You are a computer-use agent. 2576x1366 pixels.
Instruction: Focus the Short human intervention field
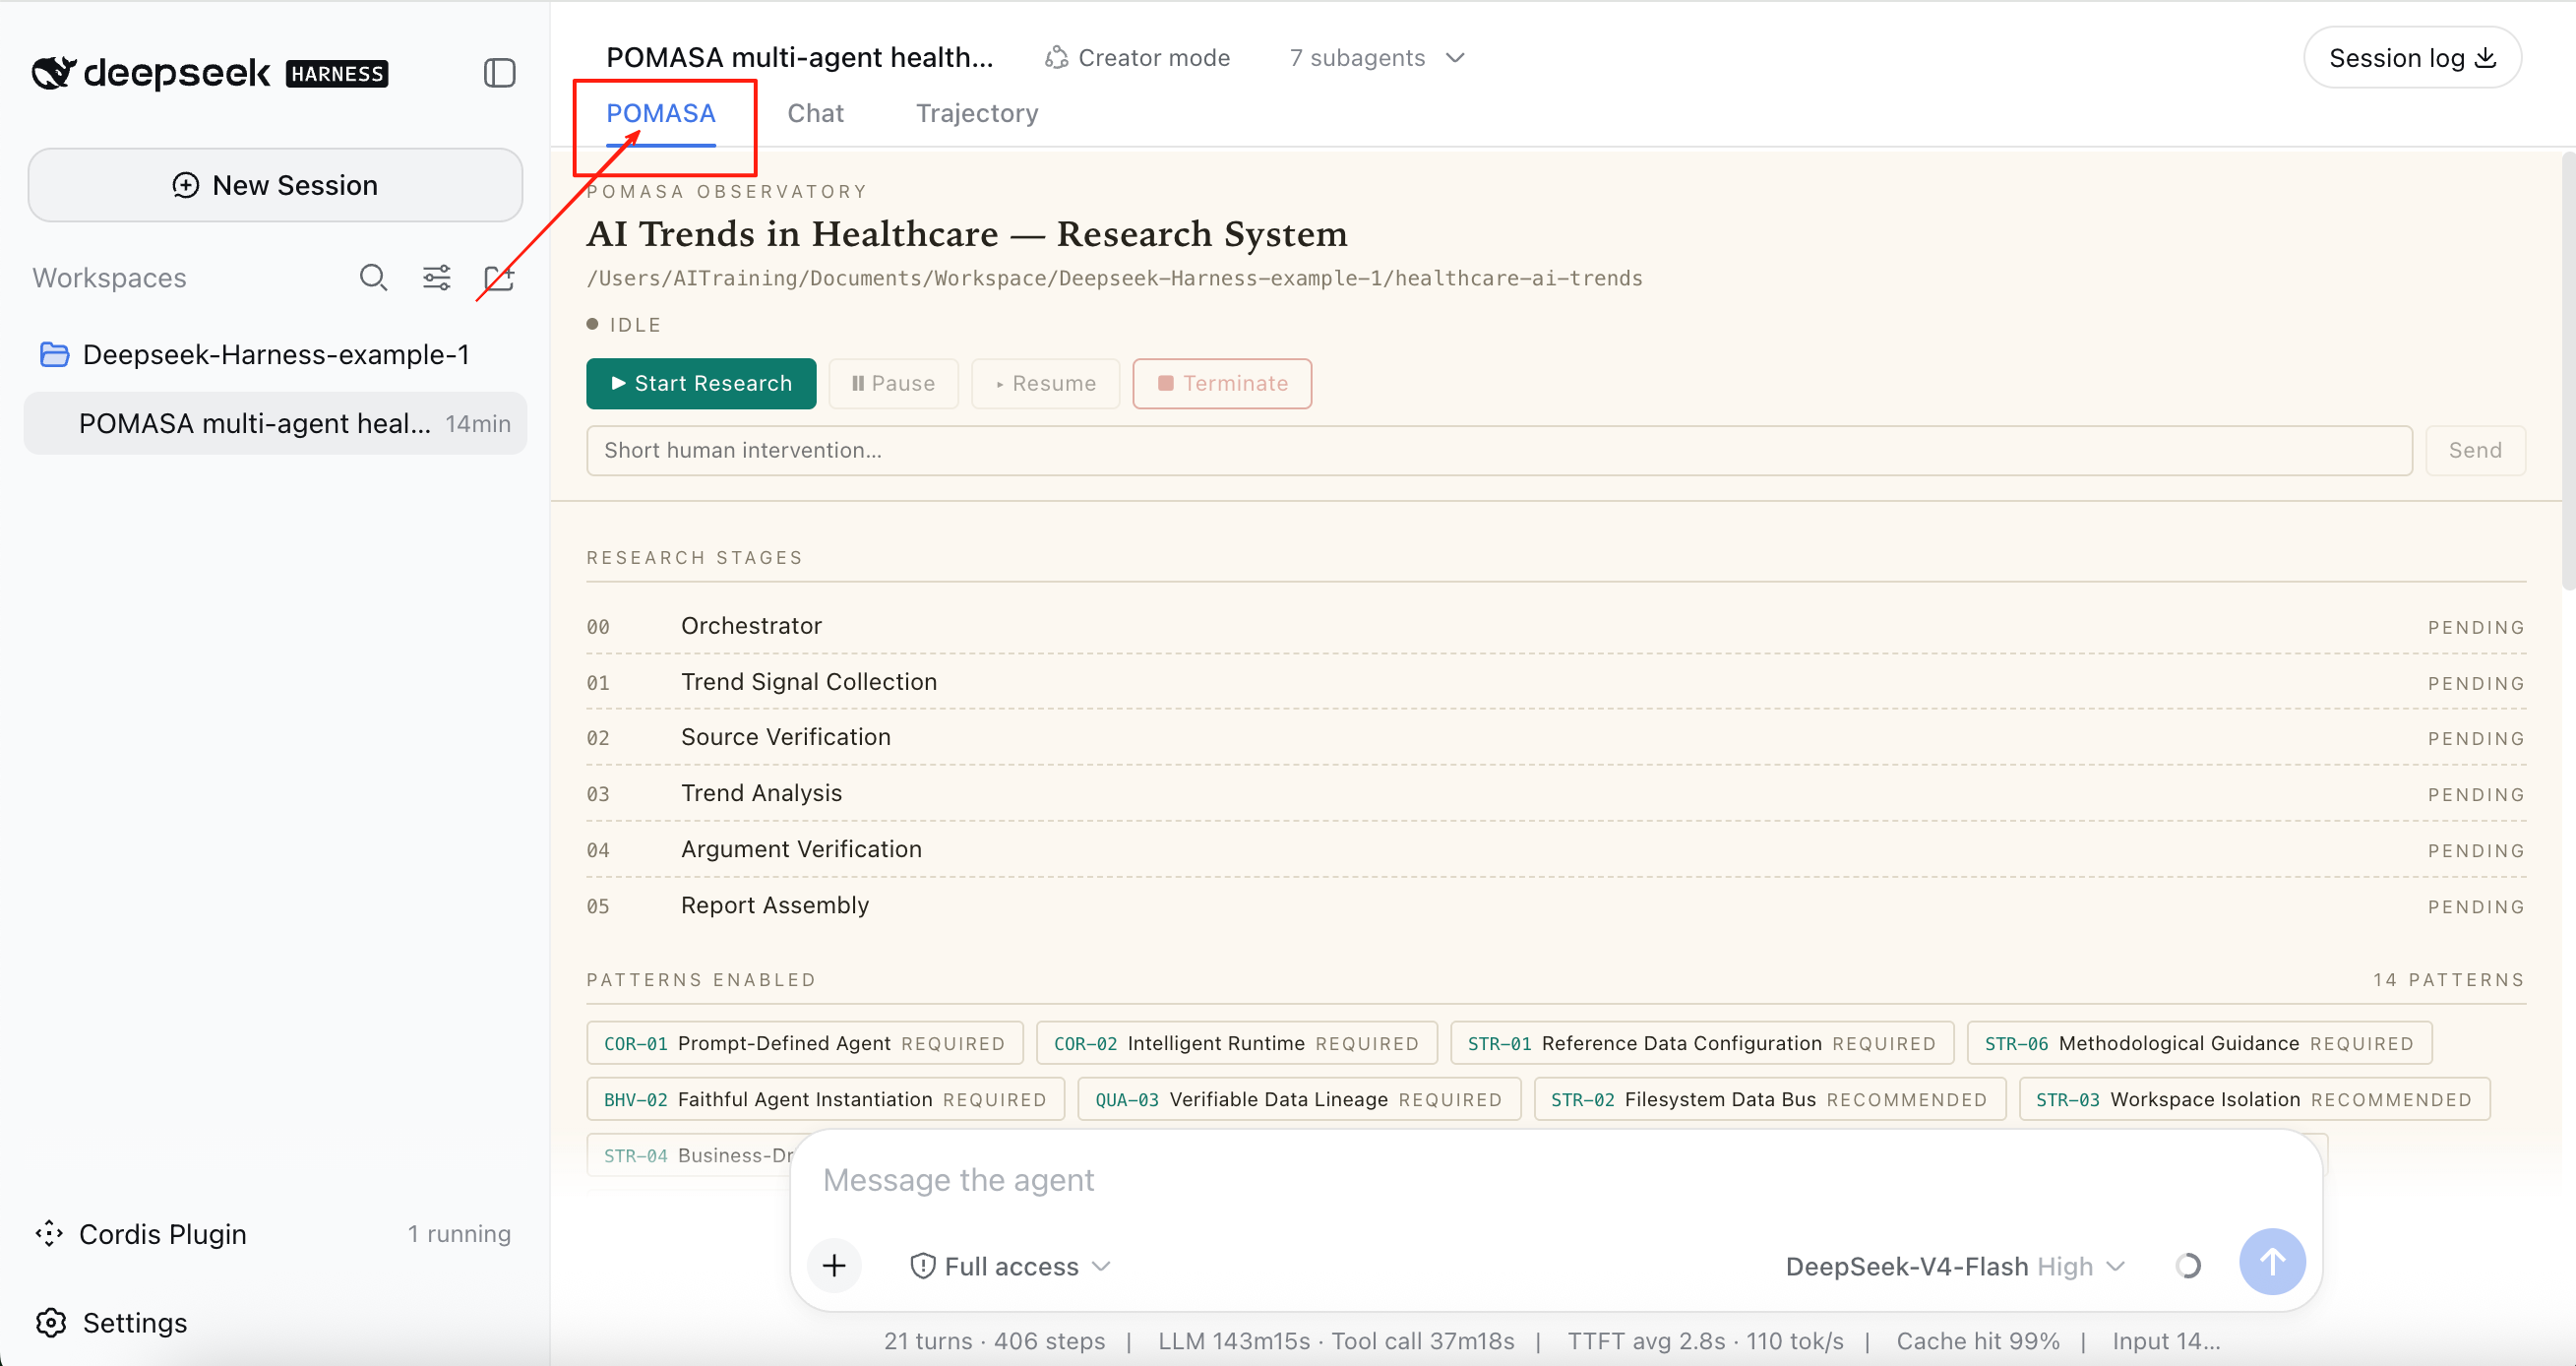coord(1499,450)
